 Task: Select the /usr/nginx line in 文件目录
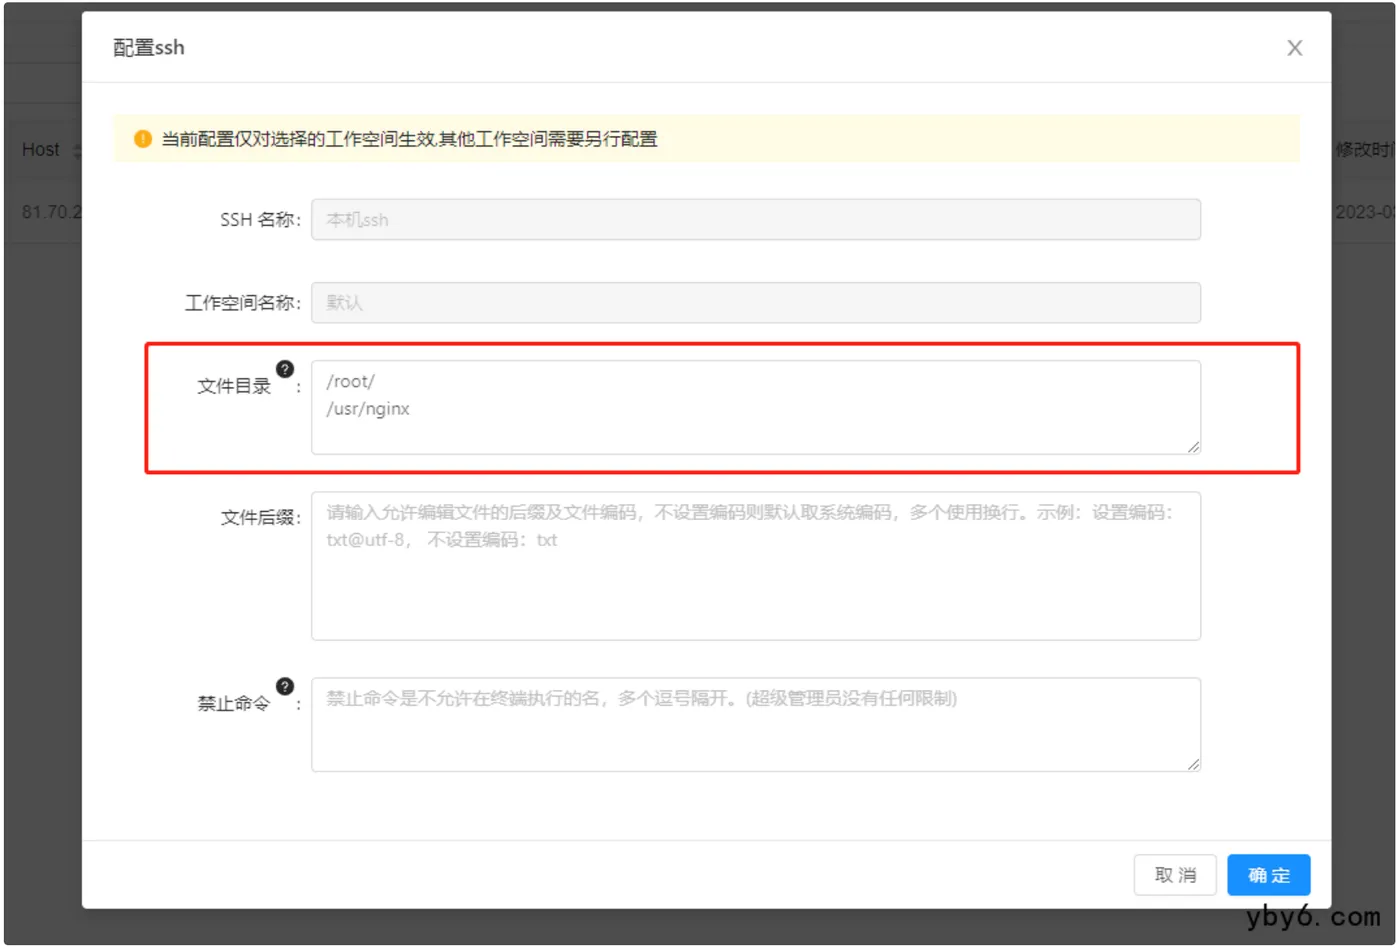point(366,408)
